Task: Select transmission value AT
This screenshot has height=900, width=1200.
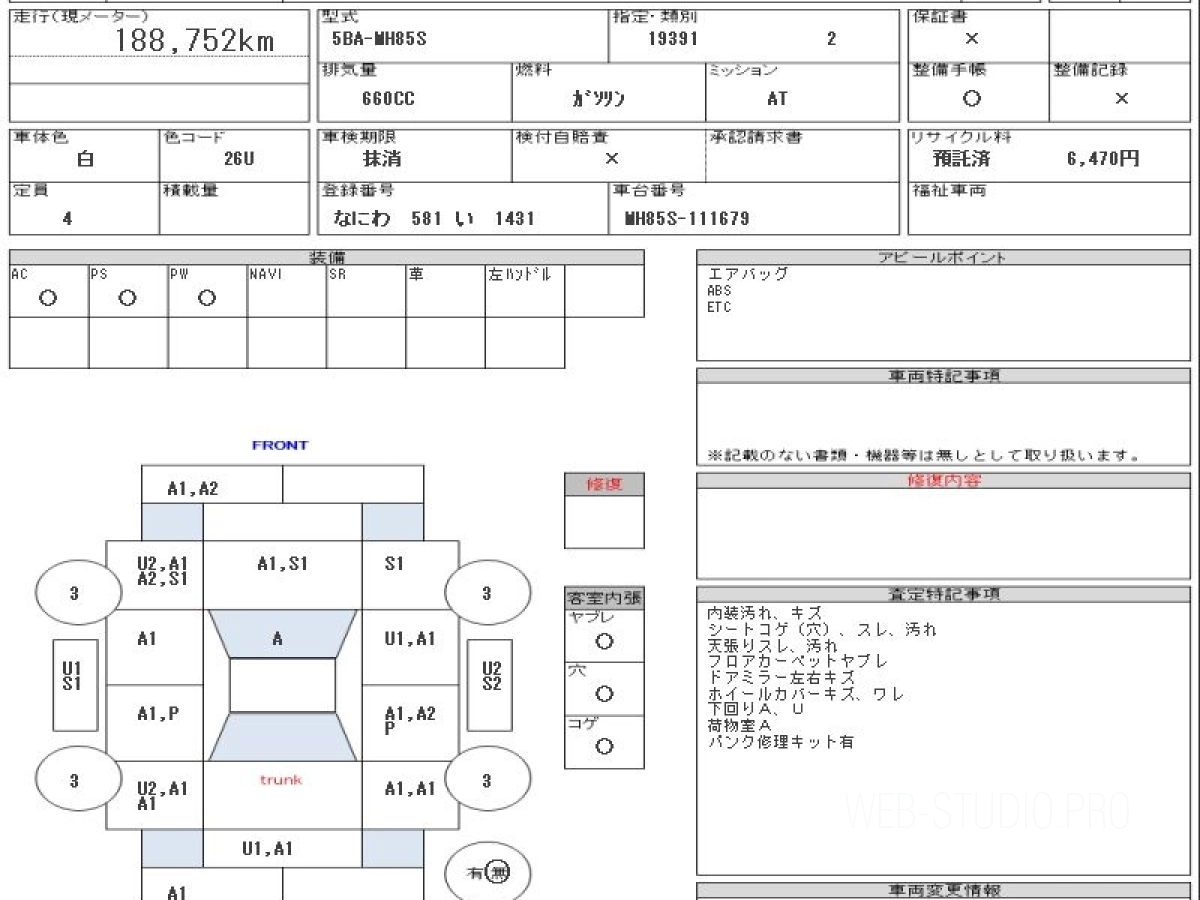Action: click(x=777, y=99)
